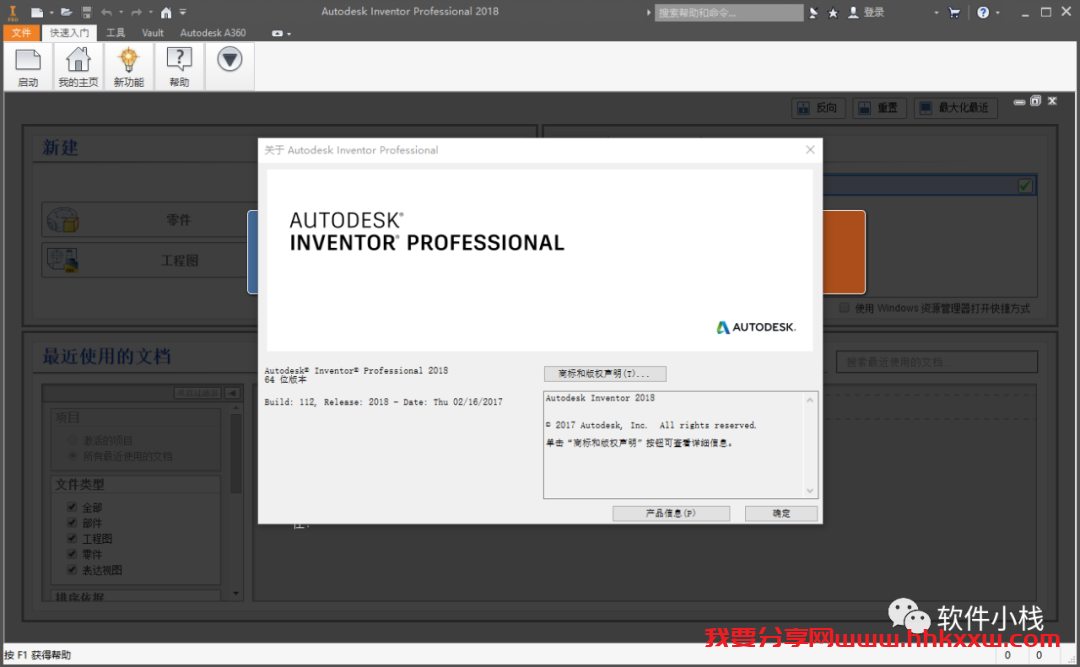
Task: Open the customize quick access toolbar dropdown
Action: pyautogui.click(x=183, y=12)
